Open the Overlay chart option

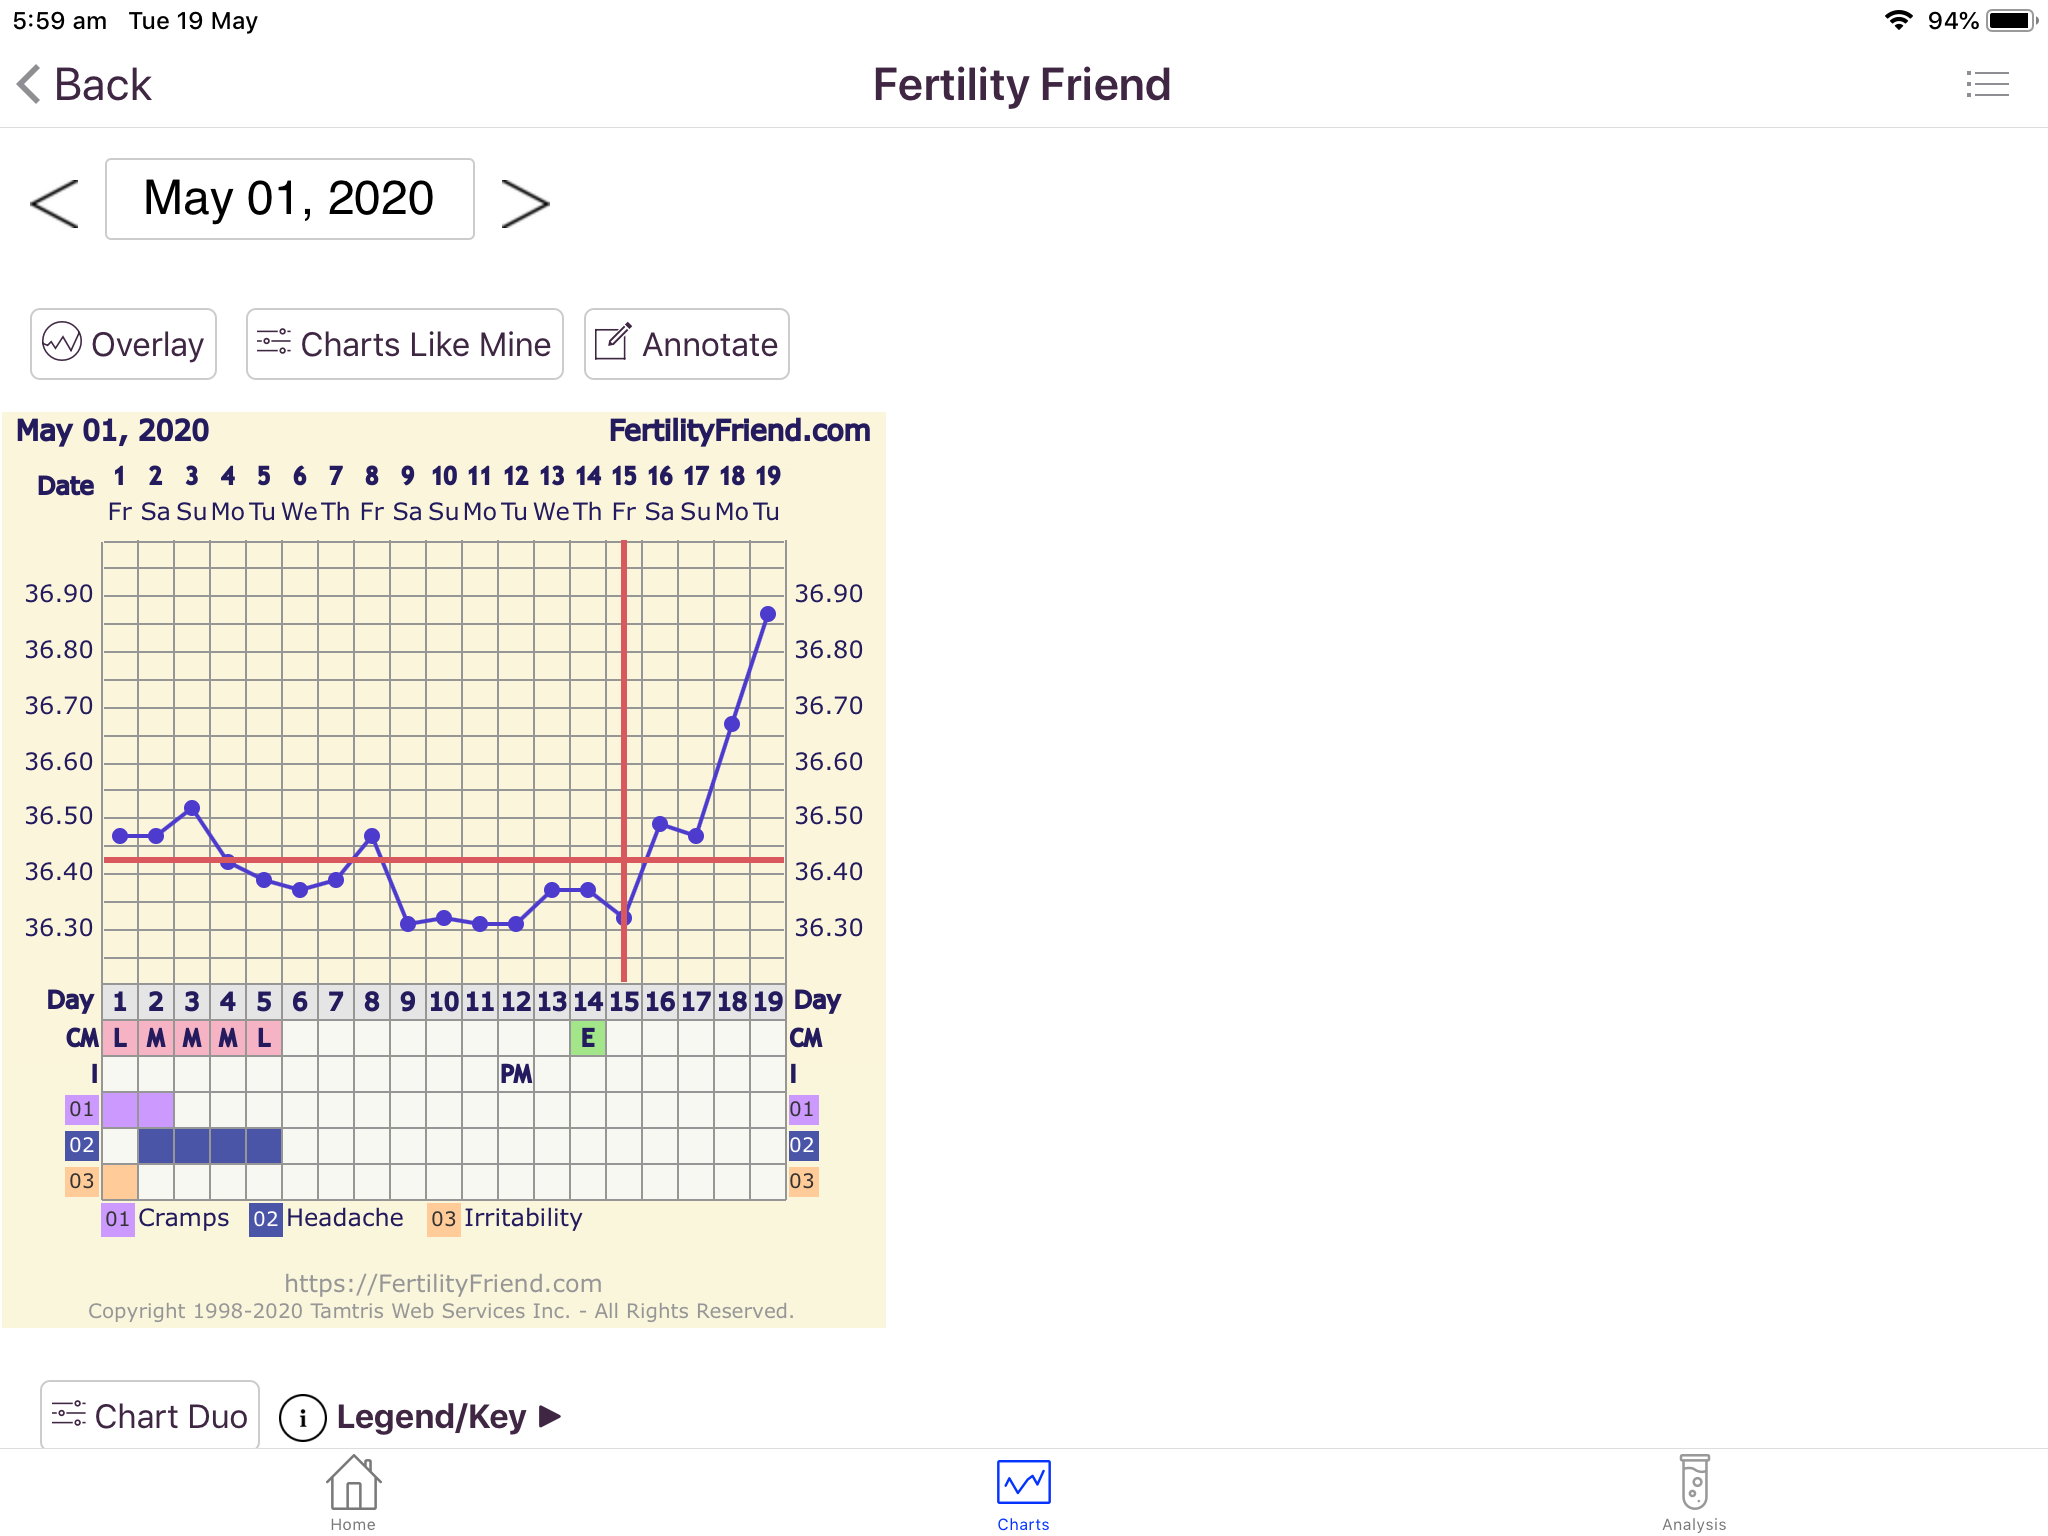click(x=123, y=344)
